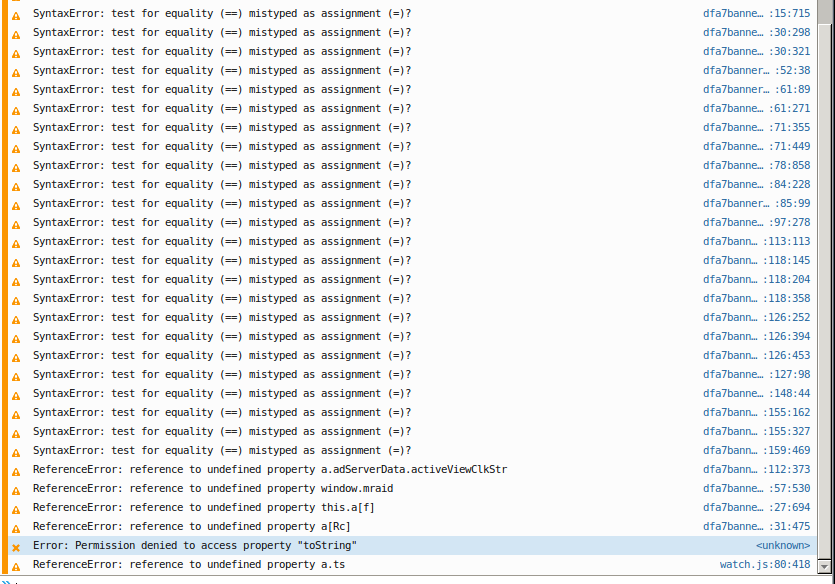835x584 pixels.
Task: Open source link dfa7banner :127:98
Action: click(x=756, y=374)
